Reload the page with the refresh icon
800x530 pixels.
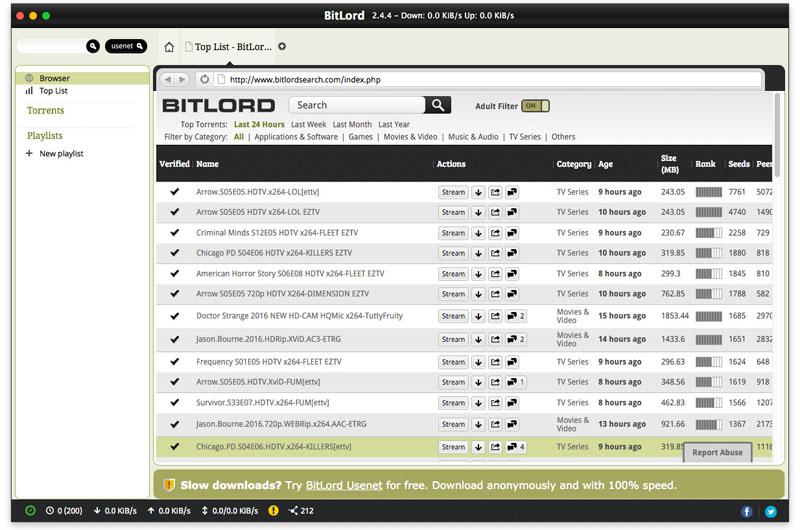(x=204, y=79)
